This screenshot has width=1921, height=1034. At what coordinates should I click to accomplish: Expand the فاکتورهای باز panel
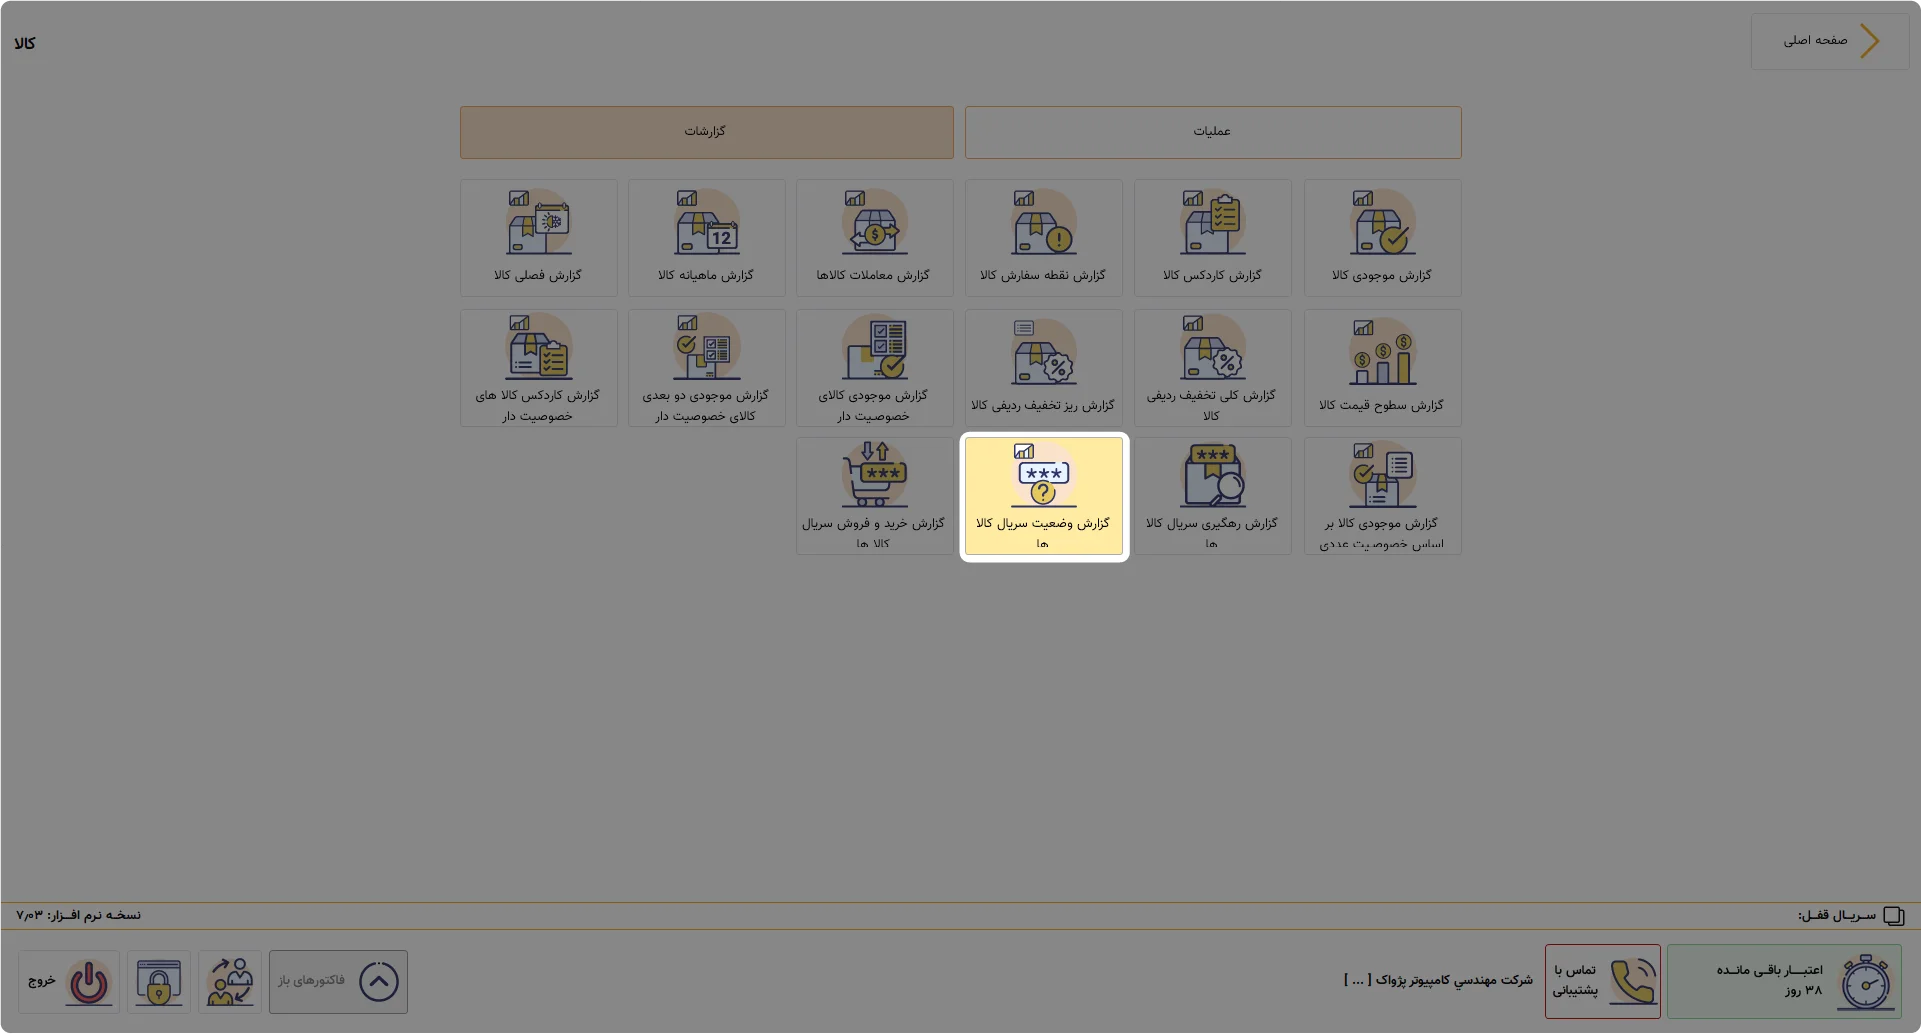[x=338, y=982]
